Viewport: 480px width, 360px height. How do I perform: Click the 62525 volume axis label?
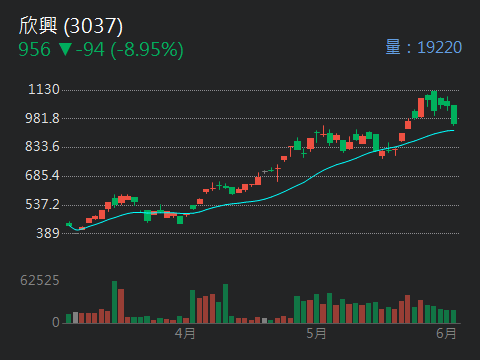point(40,280)
